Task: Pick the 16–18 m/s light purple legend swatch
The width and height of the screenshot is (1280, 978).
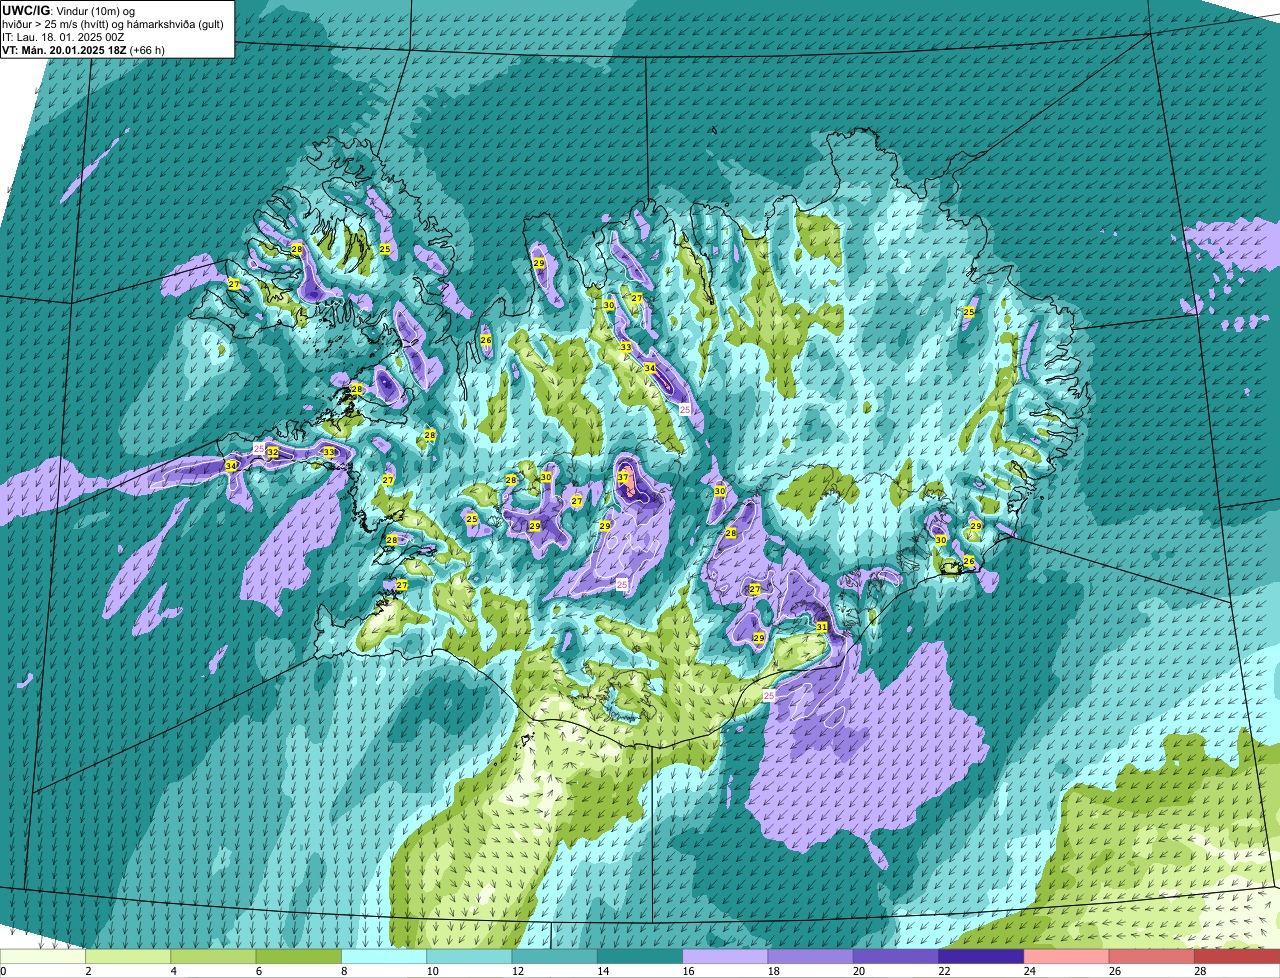Action: 725,956
